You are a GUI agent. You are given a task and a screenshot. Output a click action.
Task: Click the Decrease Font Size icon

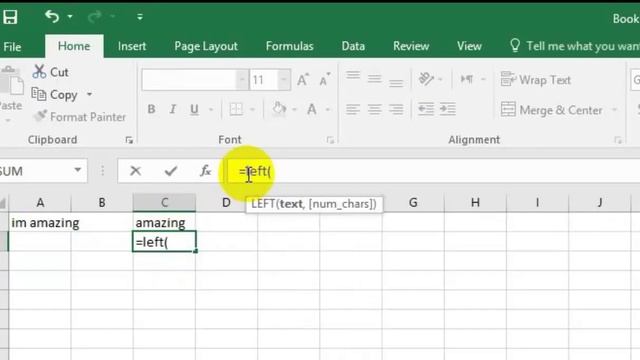[325, 80]
